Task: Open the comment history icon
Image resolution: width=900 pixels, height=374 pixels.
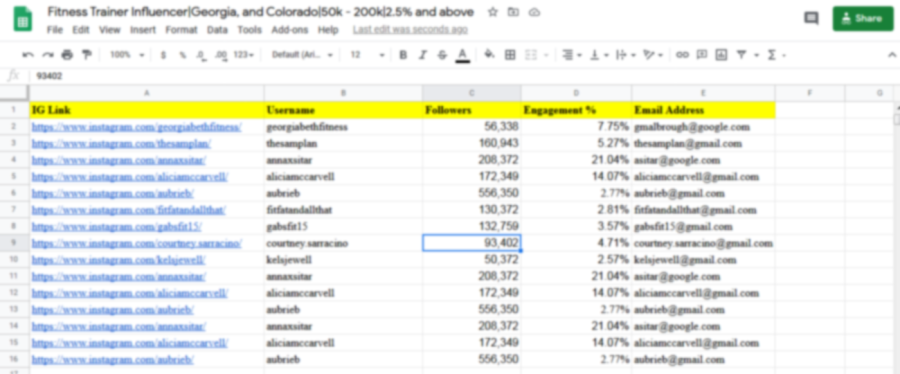Action: point(811,19)
